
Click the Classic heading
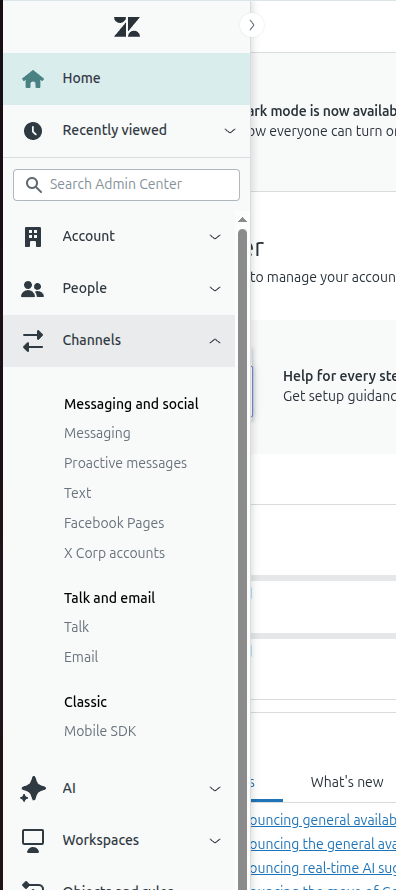pos(85,702)
